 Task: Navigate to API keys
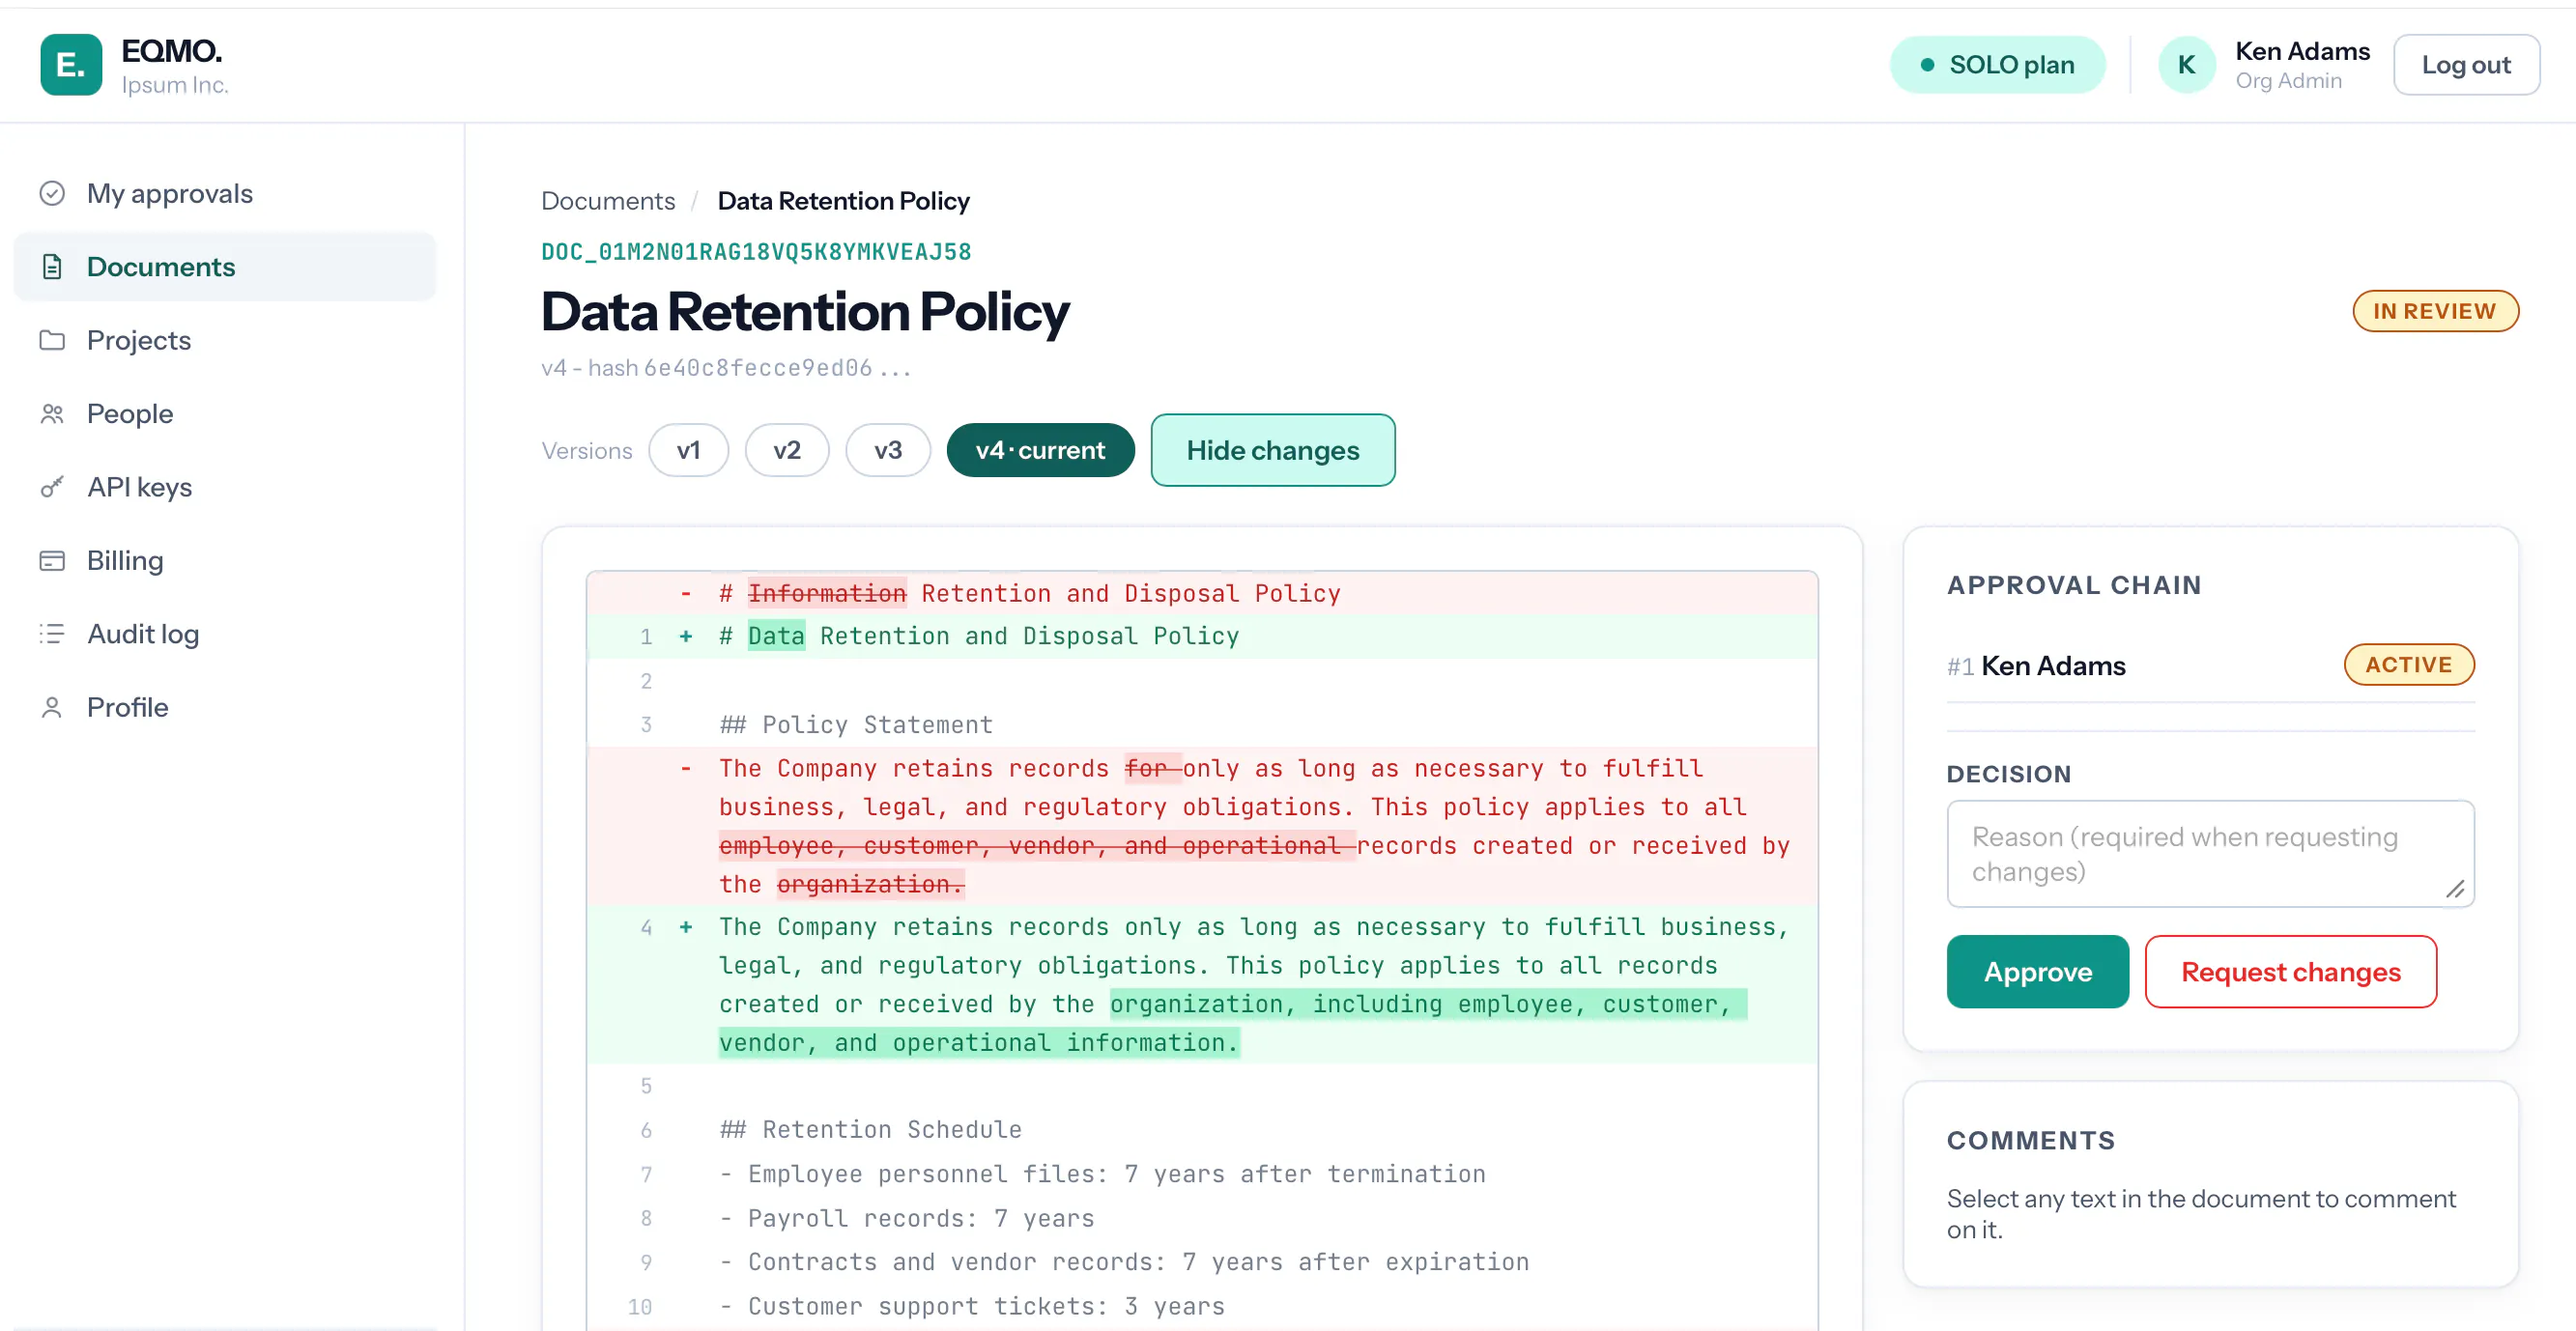point(225,487)
